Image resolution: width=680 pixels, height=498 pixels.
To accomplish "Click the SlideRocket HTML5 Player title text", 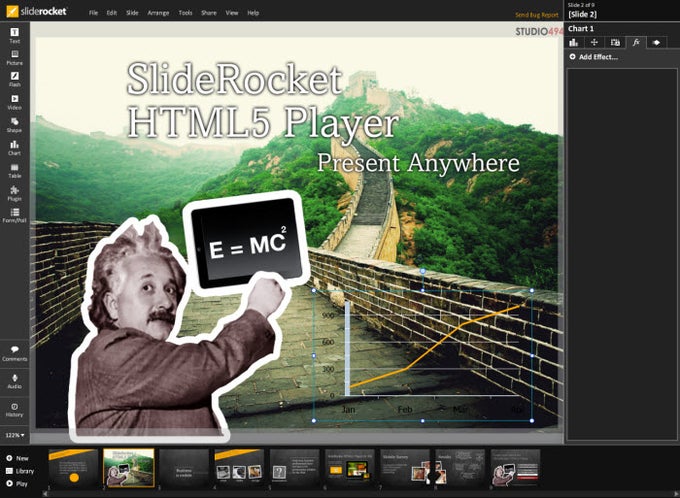I will point(262,100).
